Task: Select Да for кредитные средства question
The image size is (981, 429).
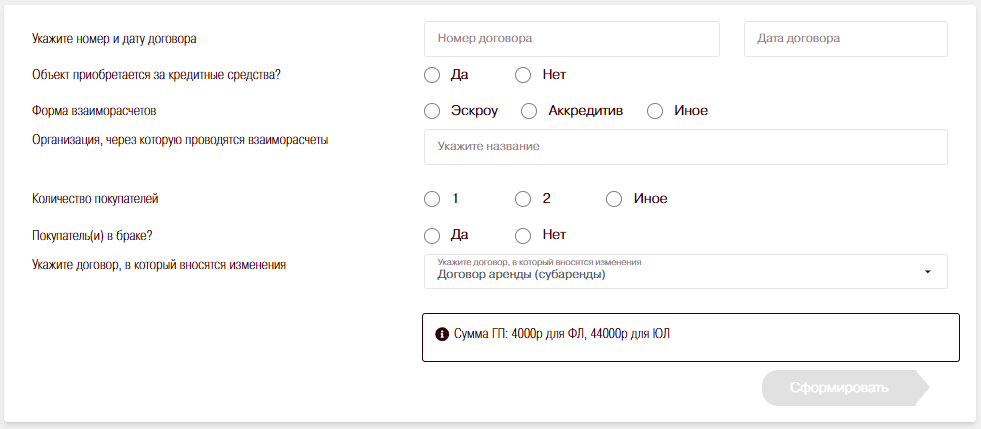Action: [432, 75]
